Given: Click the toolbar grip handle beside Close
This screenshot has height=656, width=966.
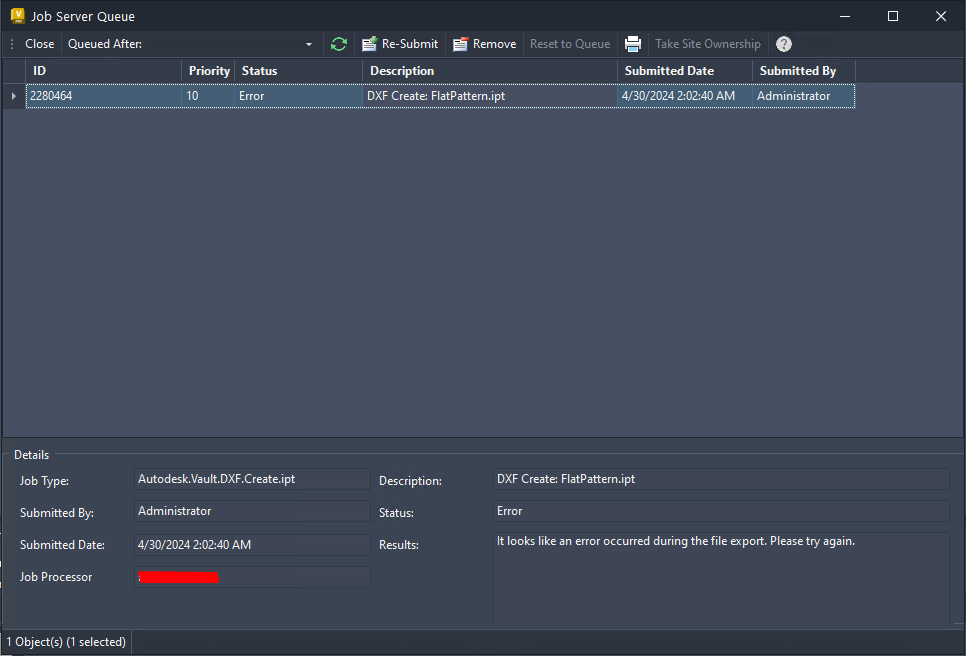Looking at the screenshot, I should [12, 44].
